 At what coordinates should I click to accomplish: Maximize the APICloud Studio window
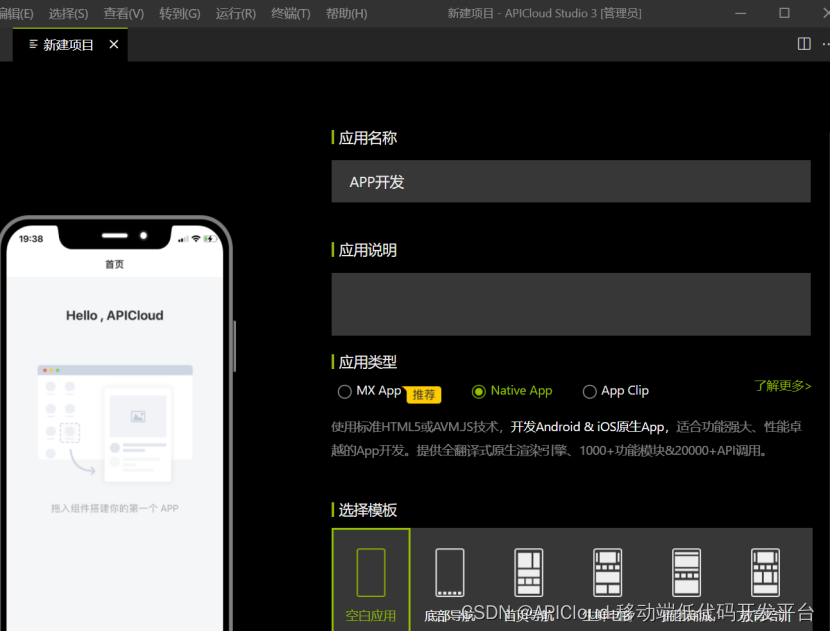click(784, 13)
